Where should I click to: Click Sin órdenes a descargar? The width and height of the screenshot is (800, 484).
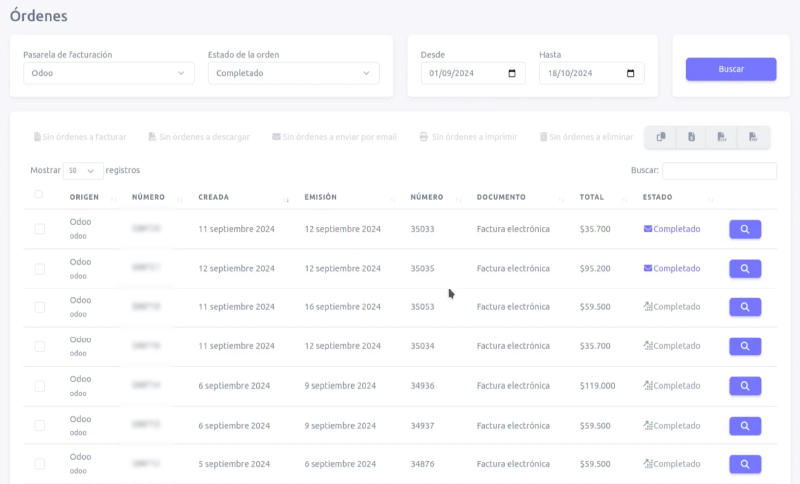[199, 137]
